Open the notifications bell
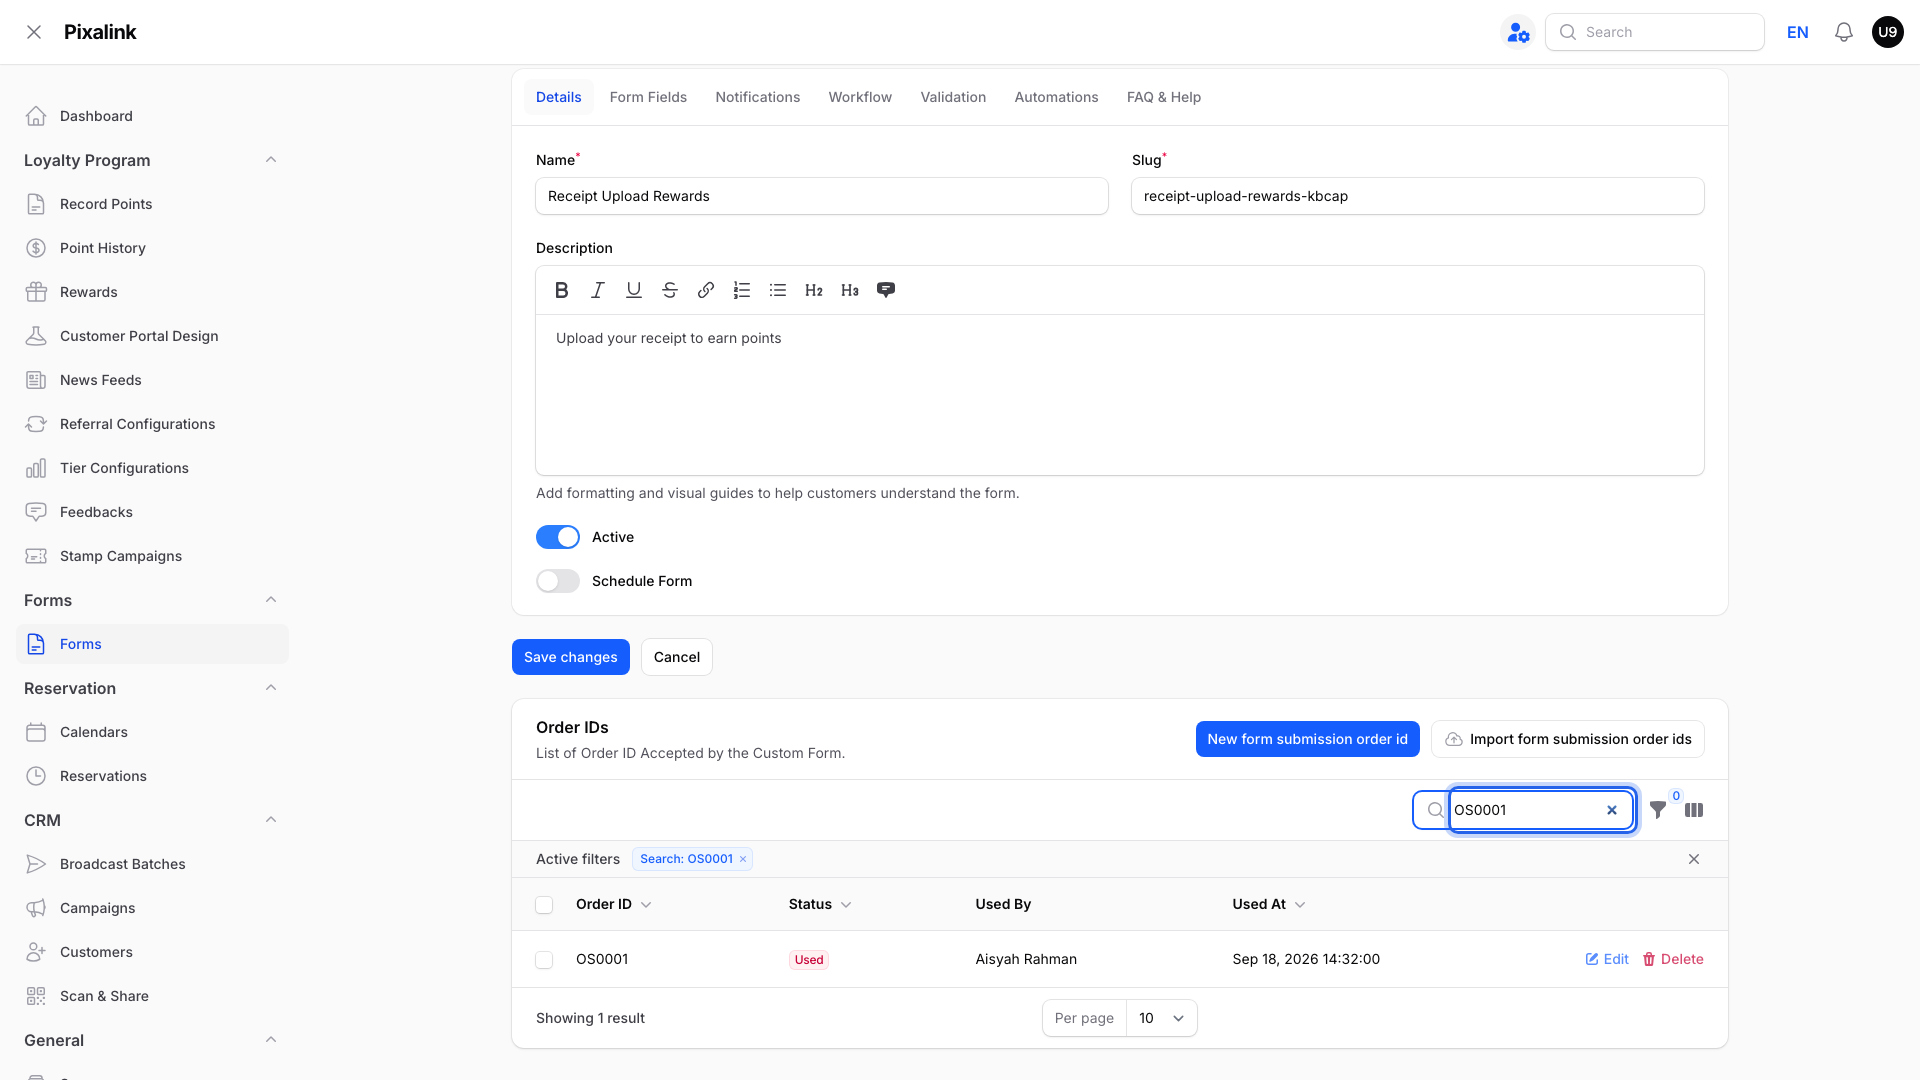This screenshot has height=1080, width=1920. (1843, 32)
